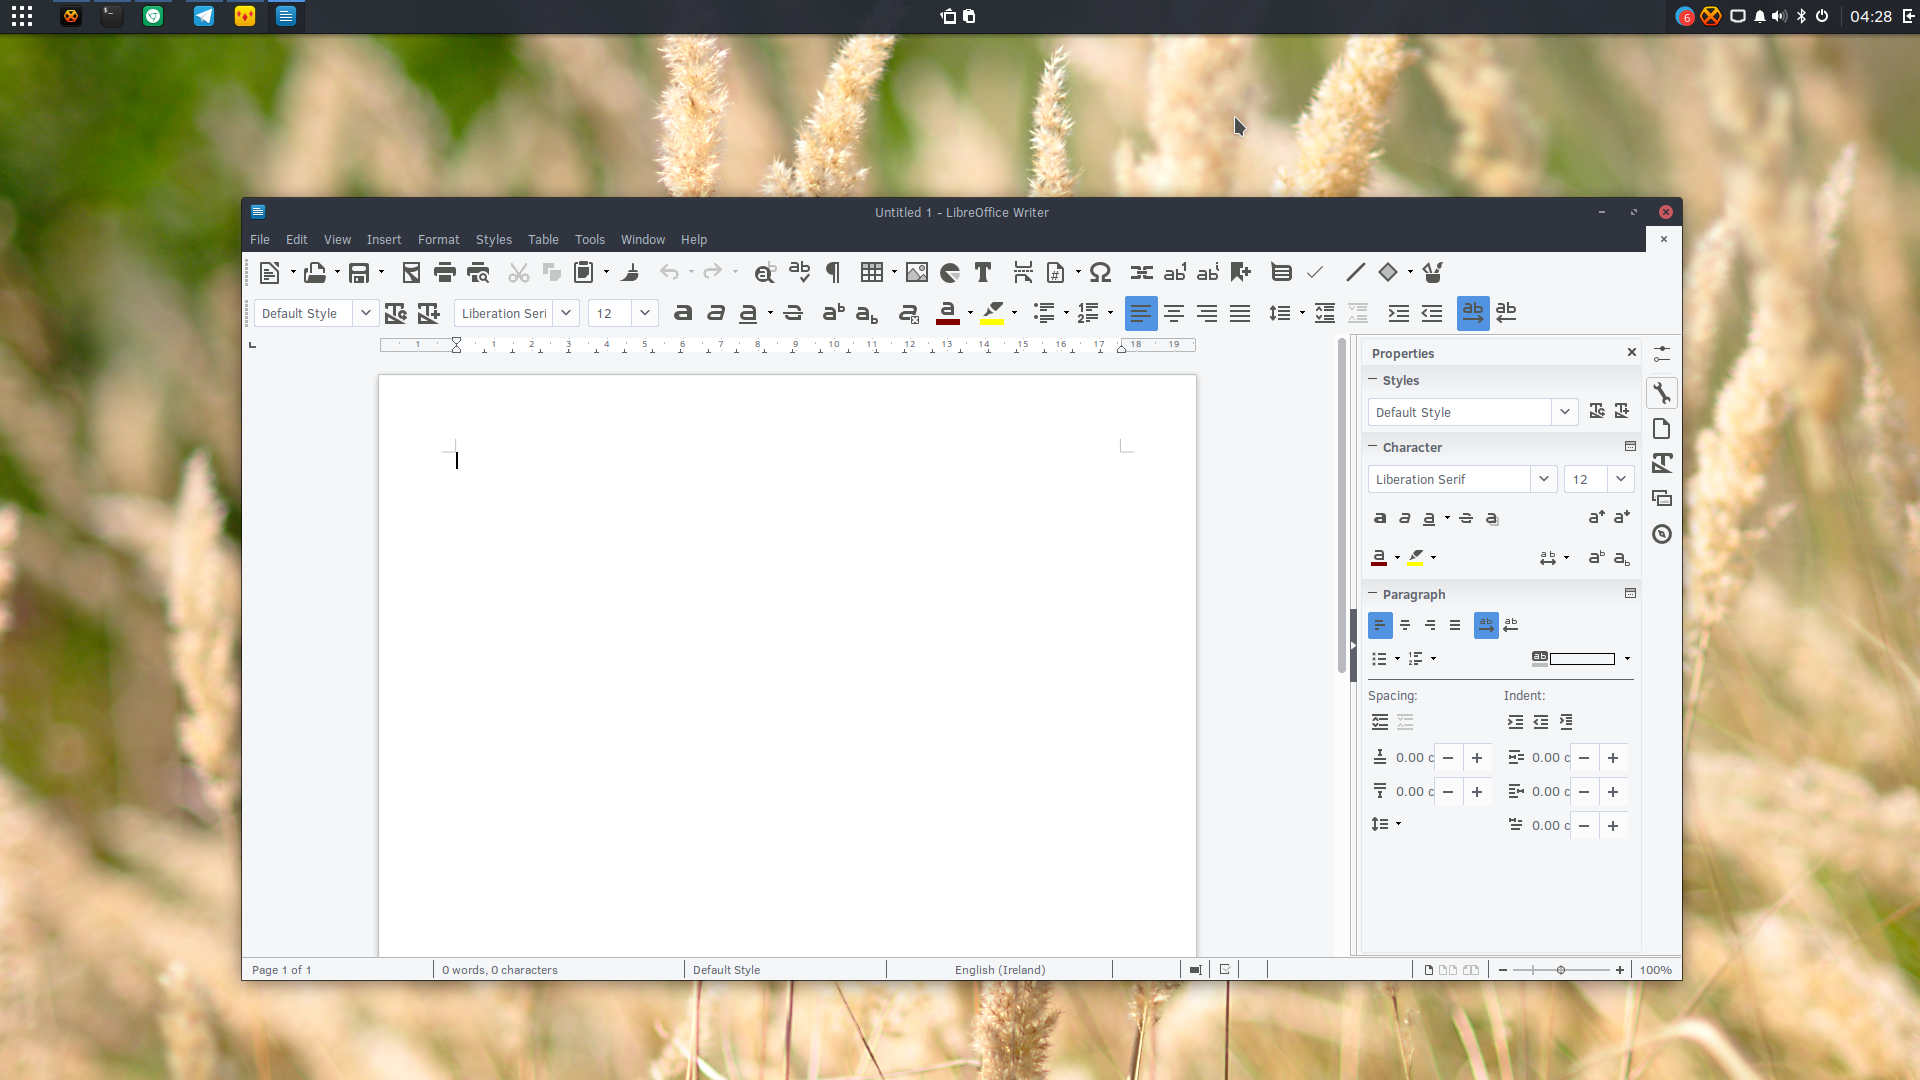This screenshot has width=1920, height=1080.
Task: Increase above paragraph spacing plus
Action: tap(1477, 758)
